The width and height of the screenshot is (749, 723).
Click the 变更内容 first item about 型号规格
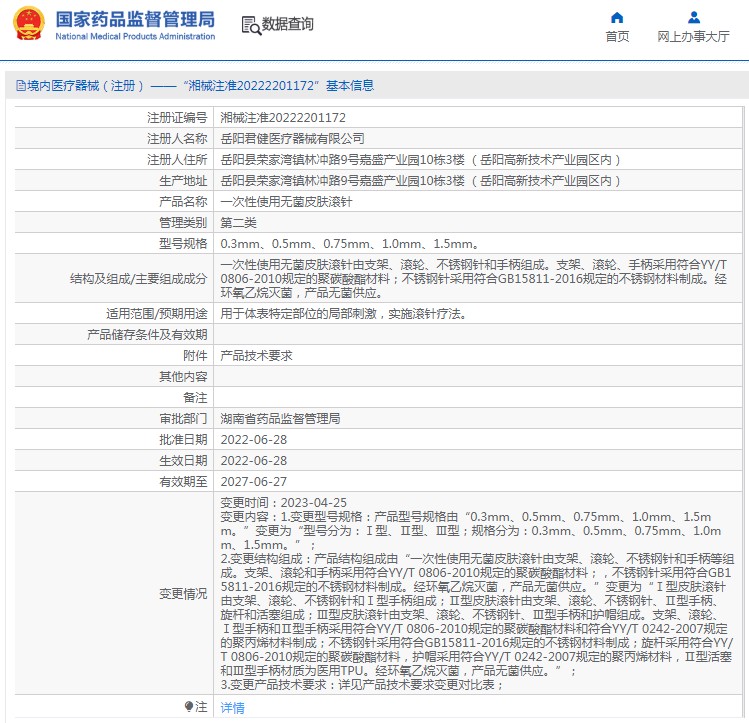pos(471,531)
